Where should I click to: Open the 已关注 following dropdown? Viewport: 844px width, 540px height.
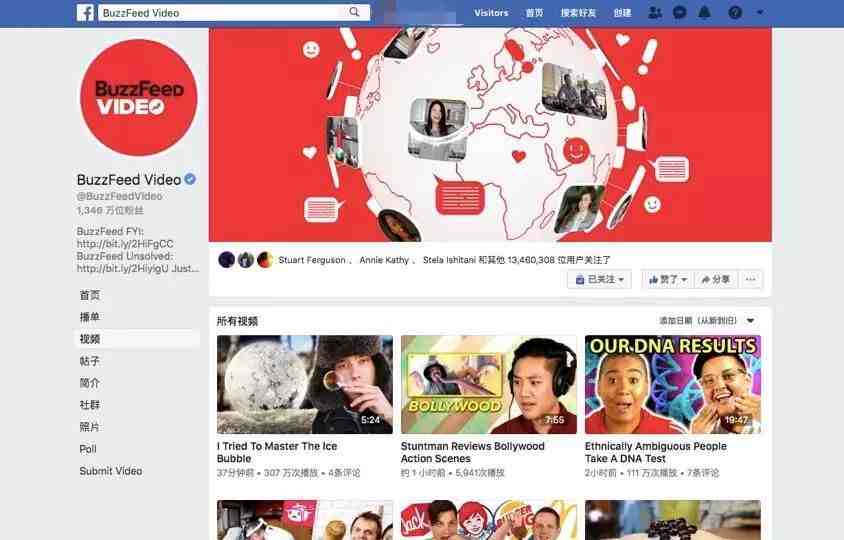click(600, 279)
